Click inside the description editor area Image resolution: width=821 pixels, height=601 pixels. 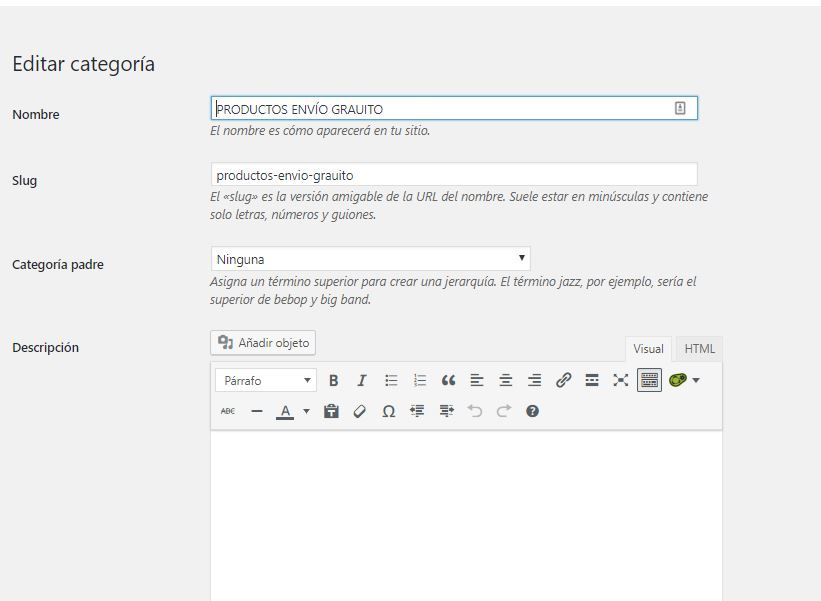467,516
